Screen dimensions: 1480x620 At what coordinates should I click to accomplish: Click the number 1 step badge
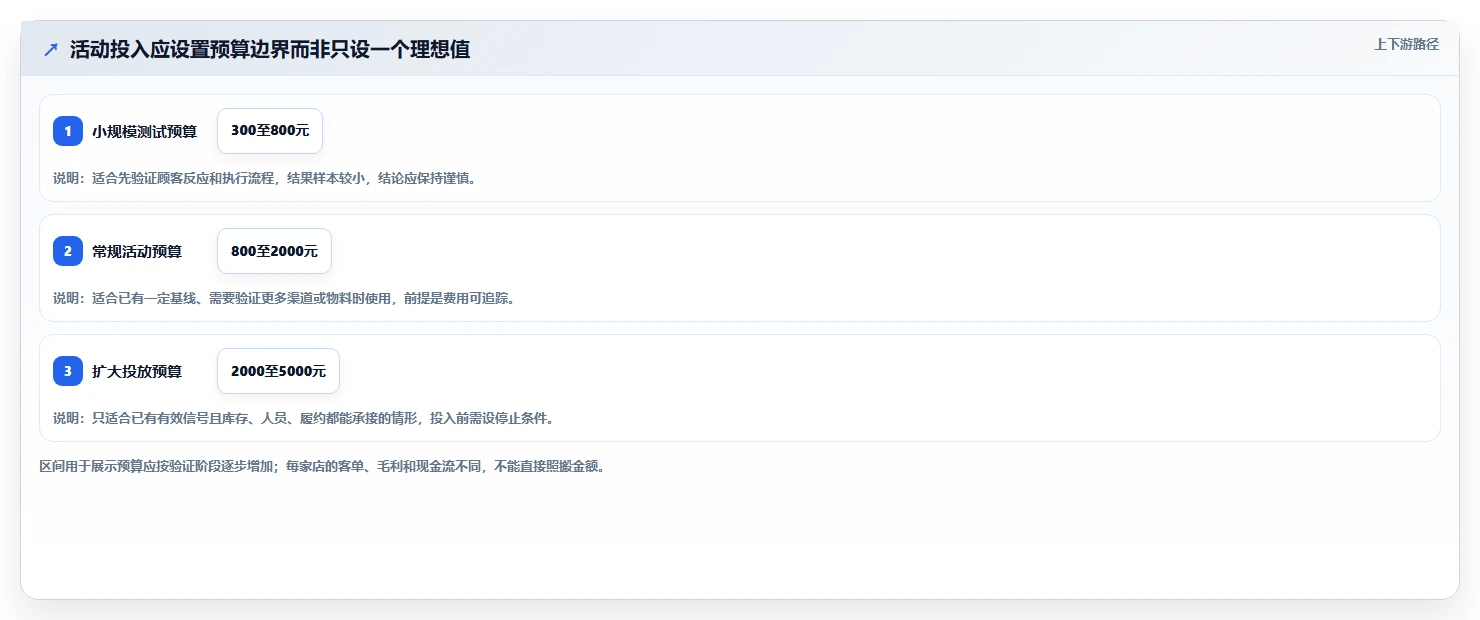[x=68, y=131]
